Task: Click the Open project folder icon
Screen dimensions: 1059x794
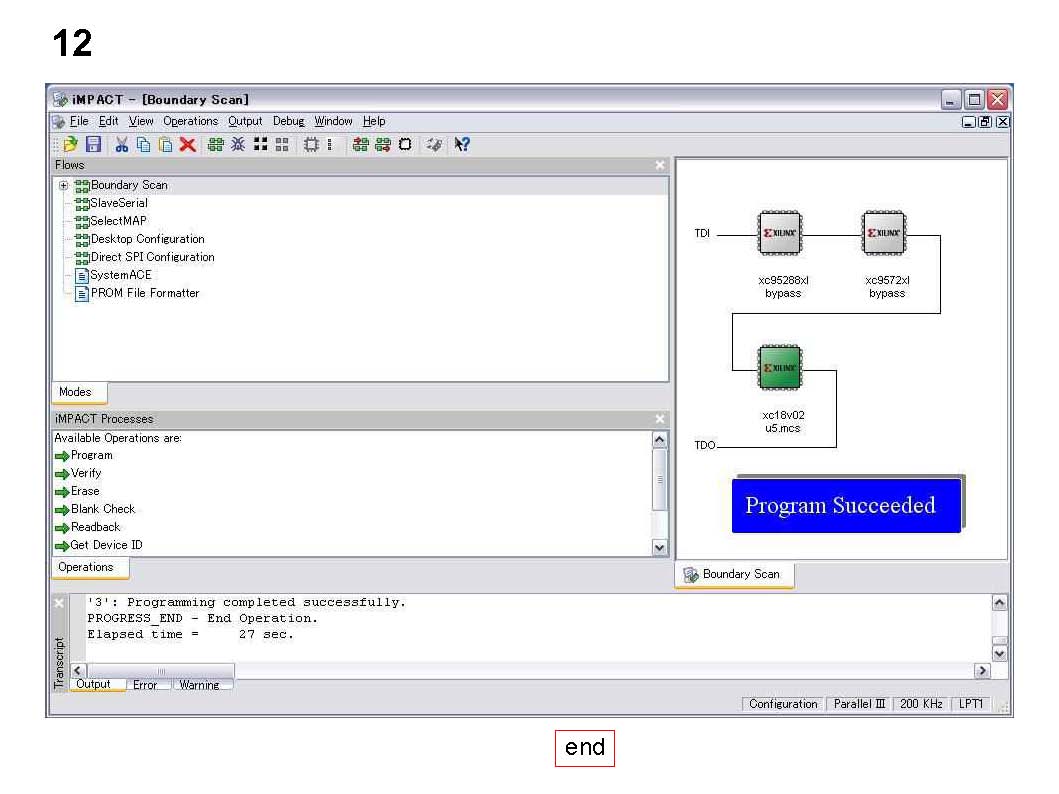Action: pyautogui.click(x=70, y=144)
